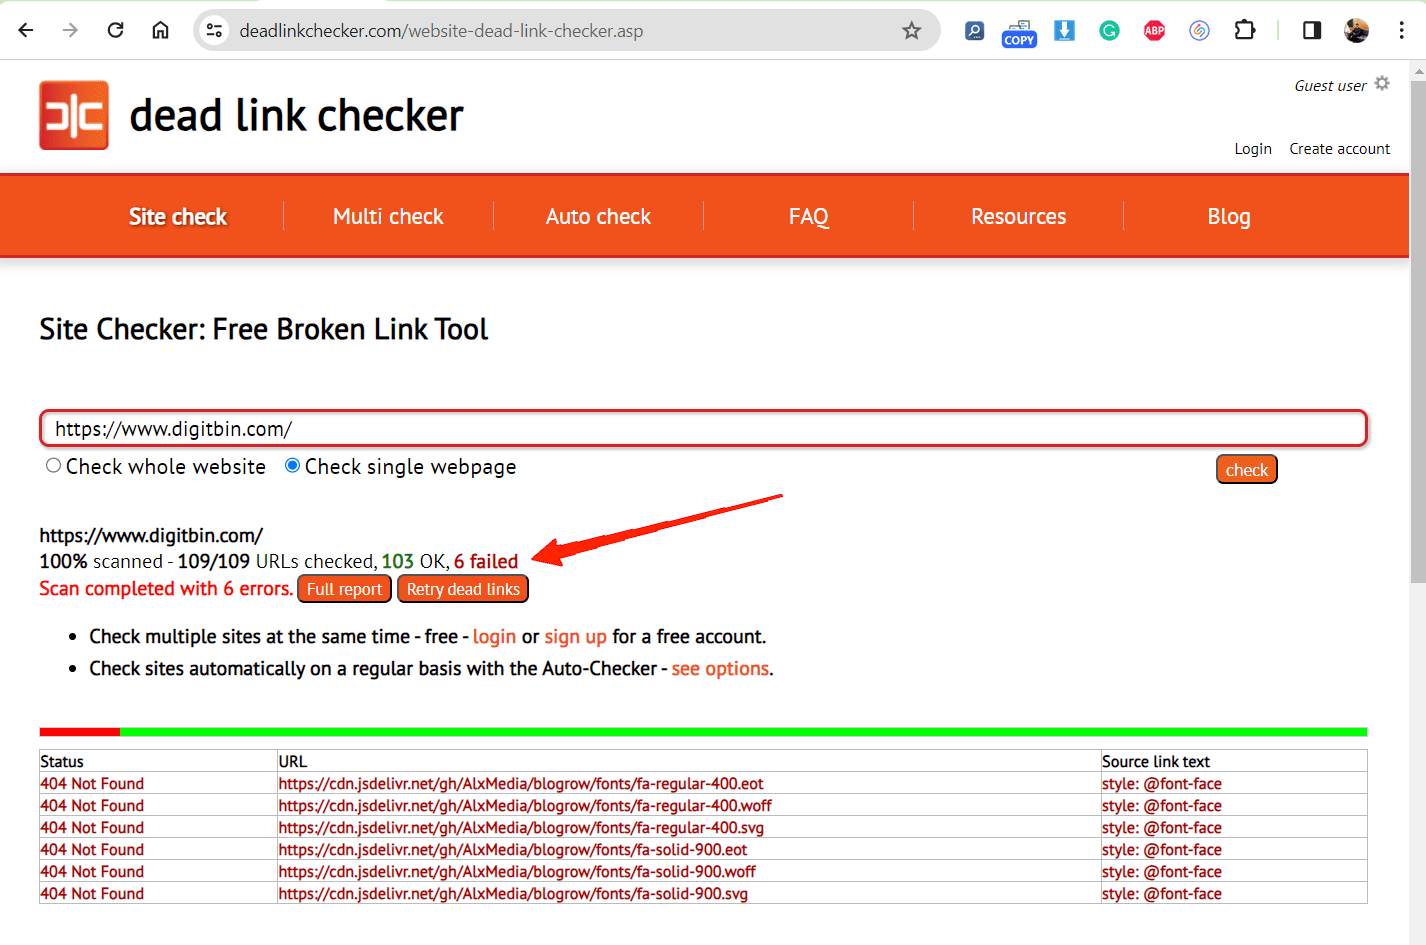
Task: Open the fa-regular-400.eot URL
Action: click(x=521, y=784)
